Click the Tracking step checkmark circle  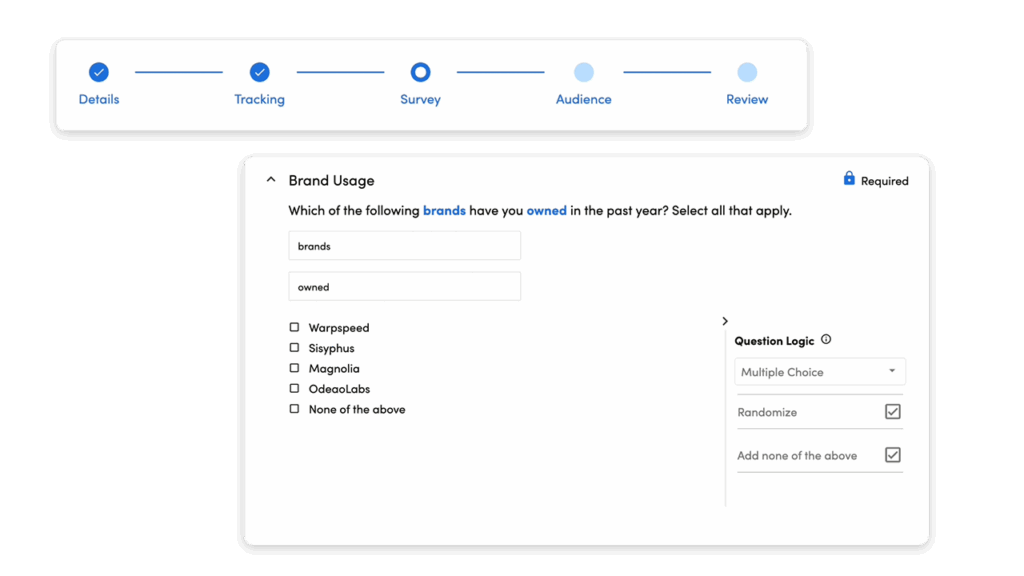coord(259,72)
